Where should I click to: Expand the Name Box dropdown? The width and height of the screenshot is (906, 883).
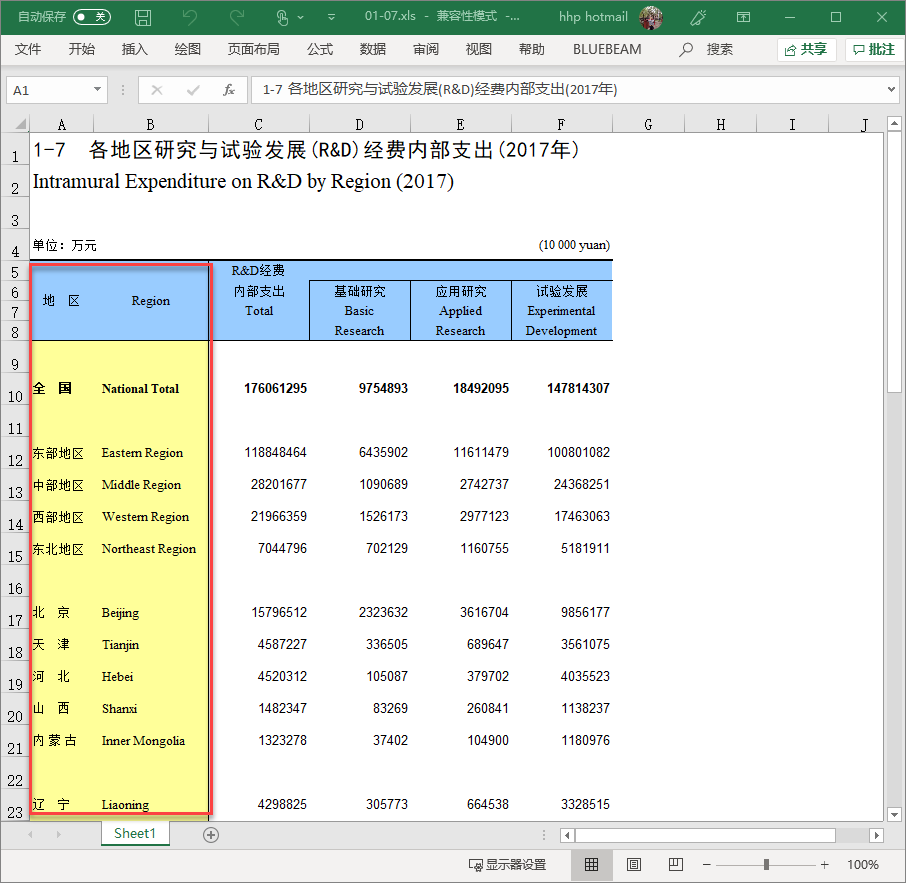click(97, 90)
